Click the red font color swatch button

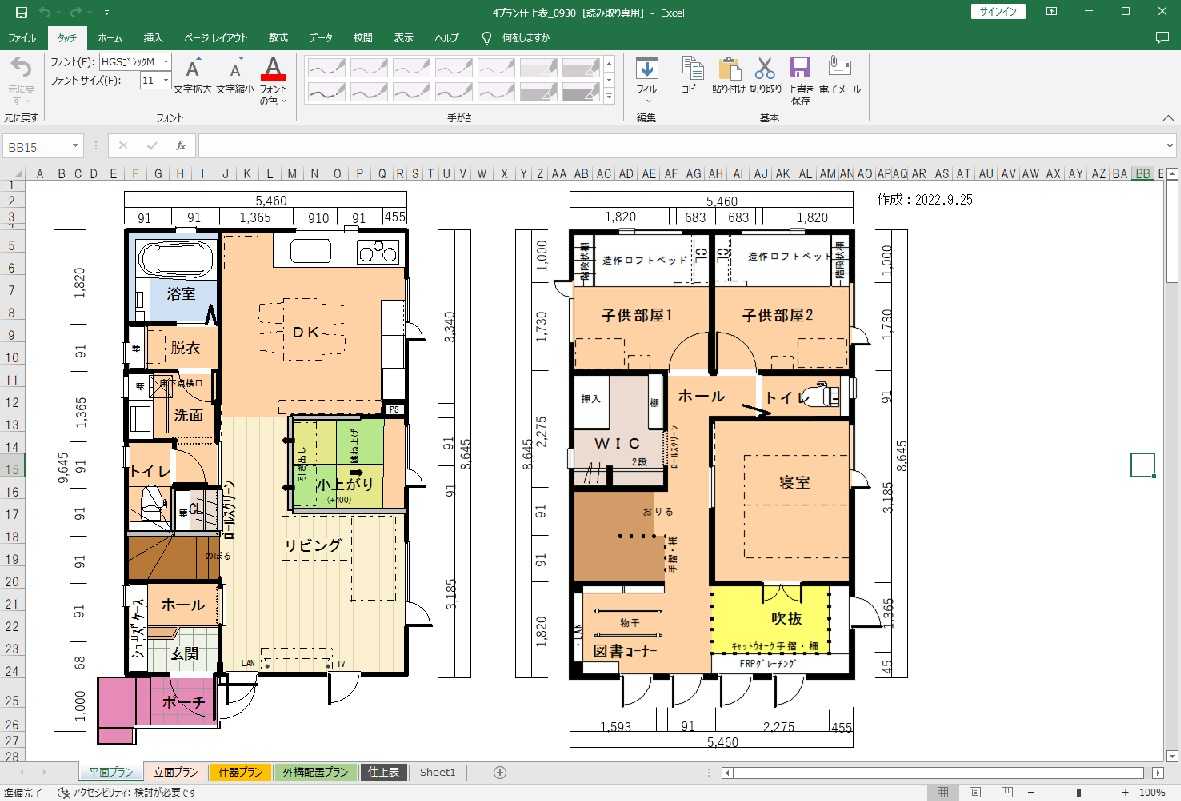(x=273, y=69)
